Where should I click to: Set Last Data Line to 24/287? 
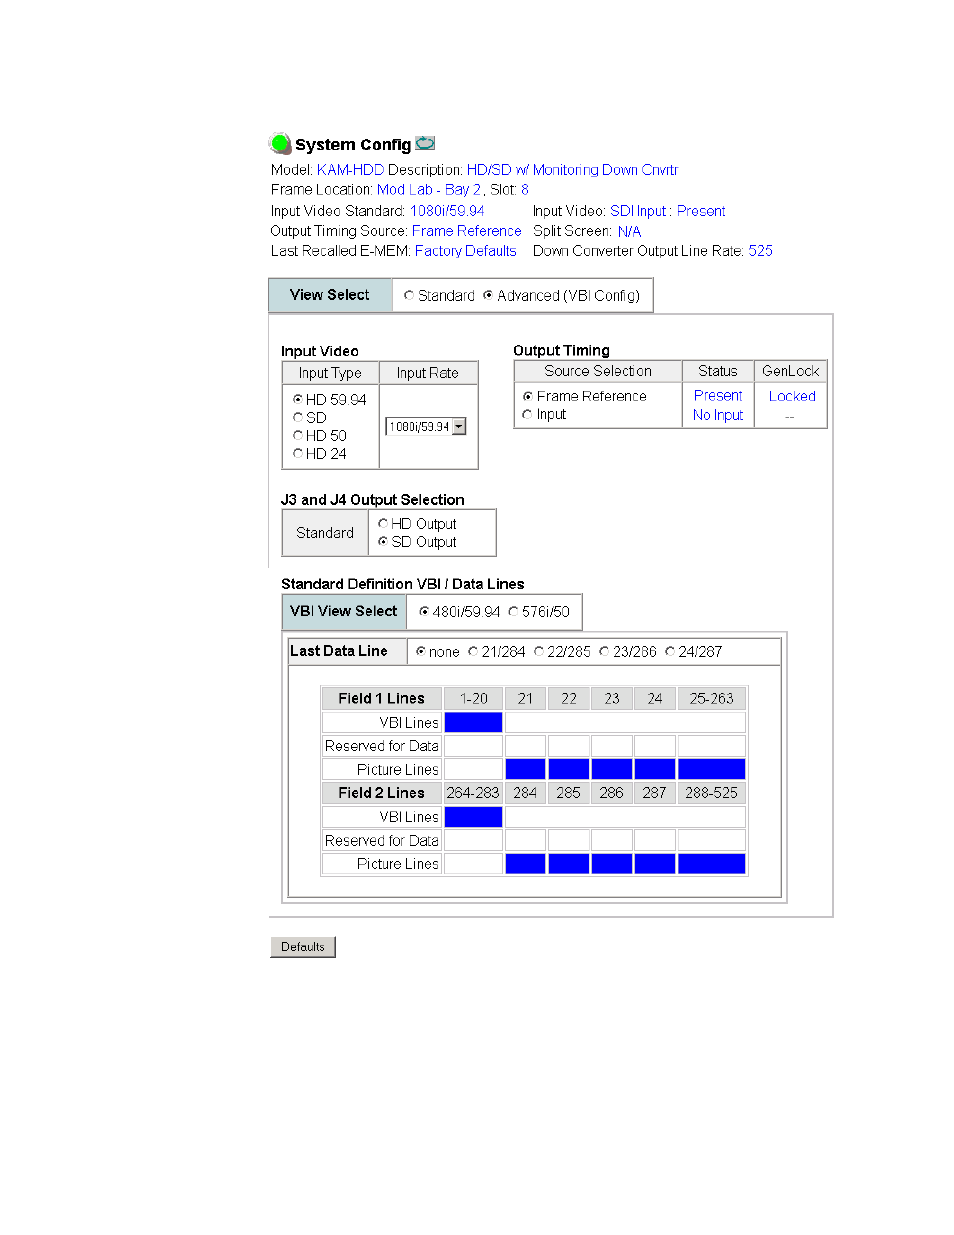tap(670, 651)
